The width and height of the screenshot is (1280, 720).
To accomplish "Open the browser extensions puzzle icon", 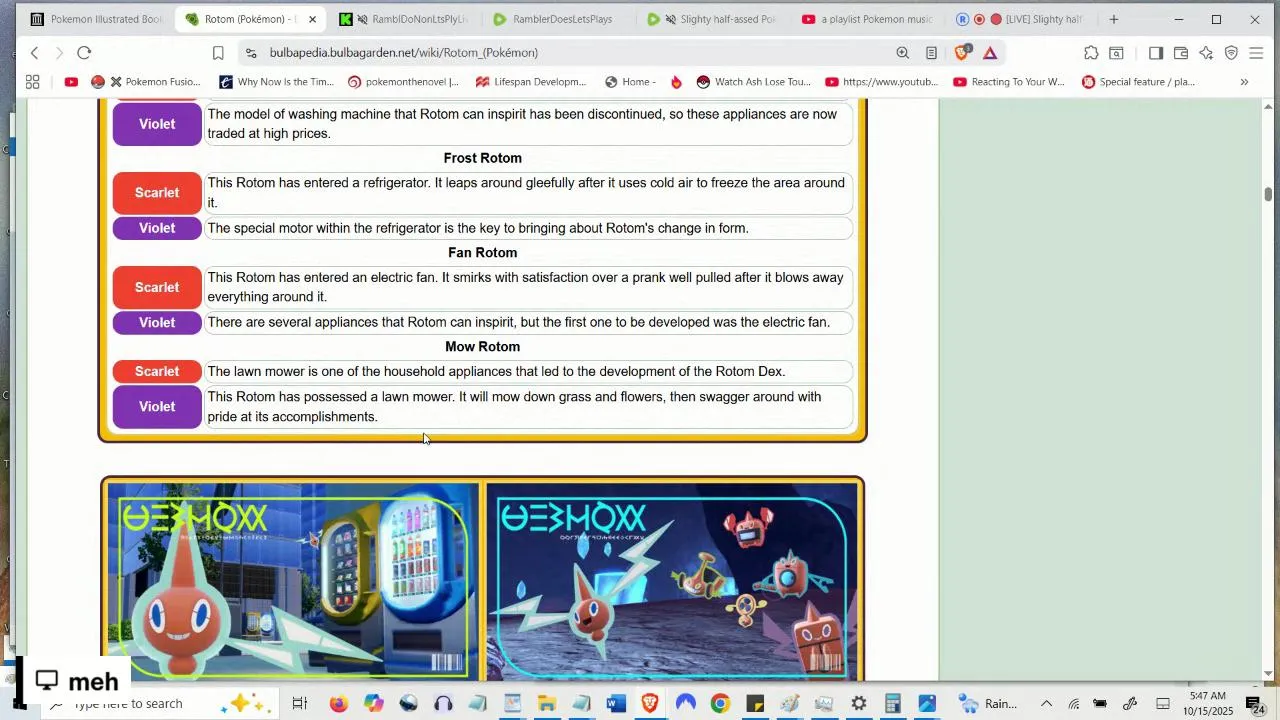I will click(1091, 53).
